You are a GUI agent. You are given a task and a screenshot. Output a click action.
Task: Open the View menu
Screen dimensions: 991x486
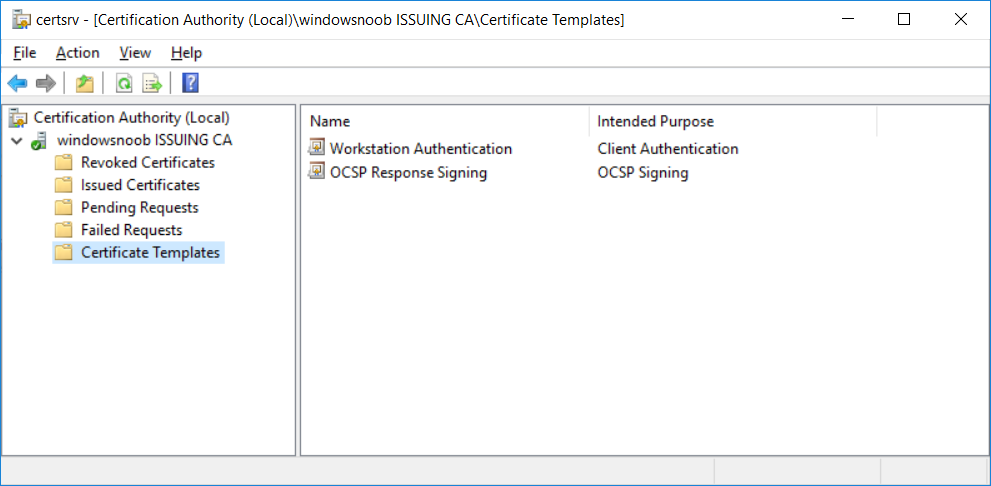(135, 52)
